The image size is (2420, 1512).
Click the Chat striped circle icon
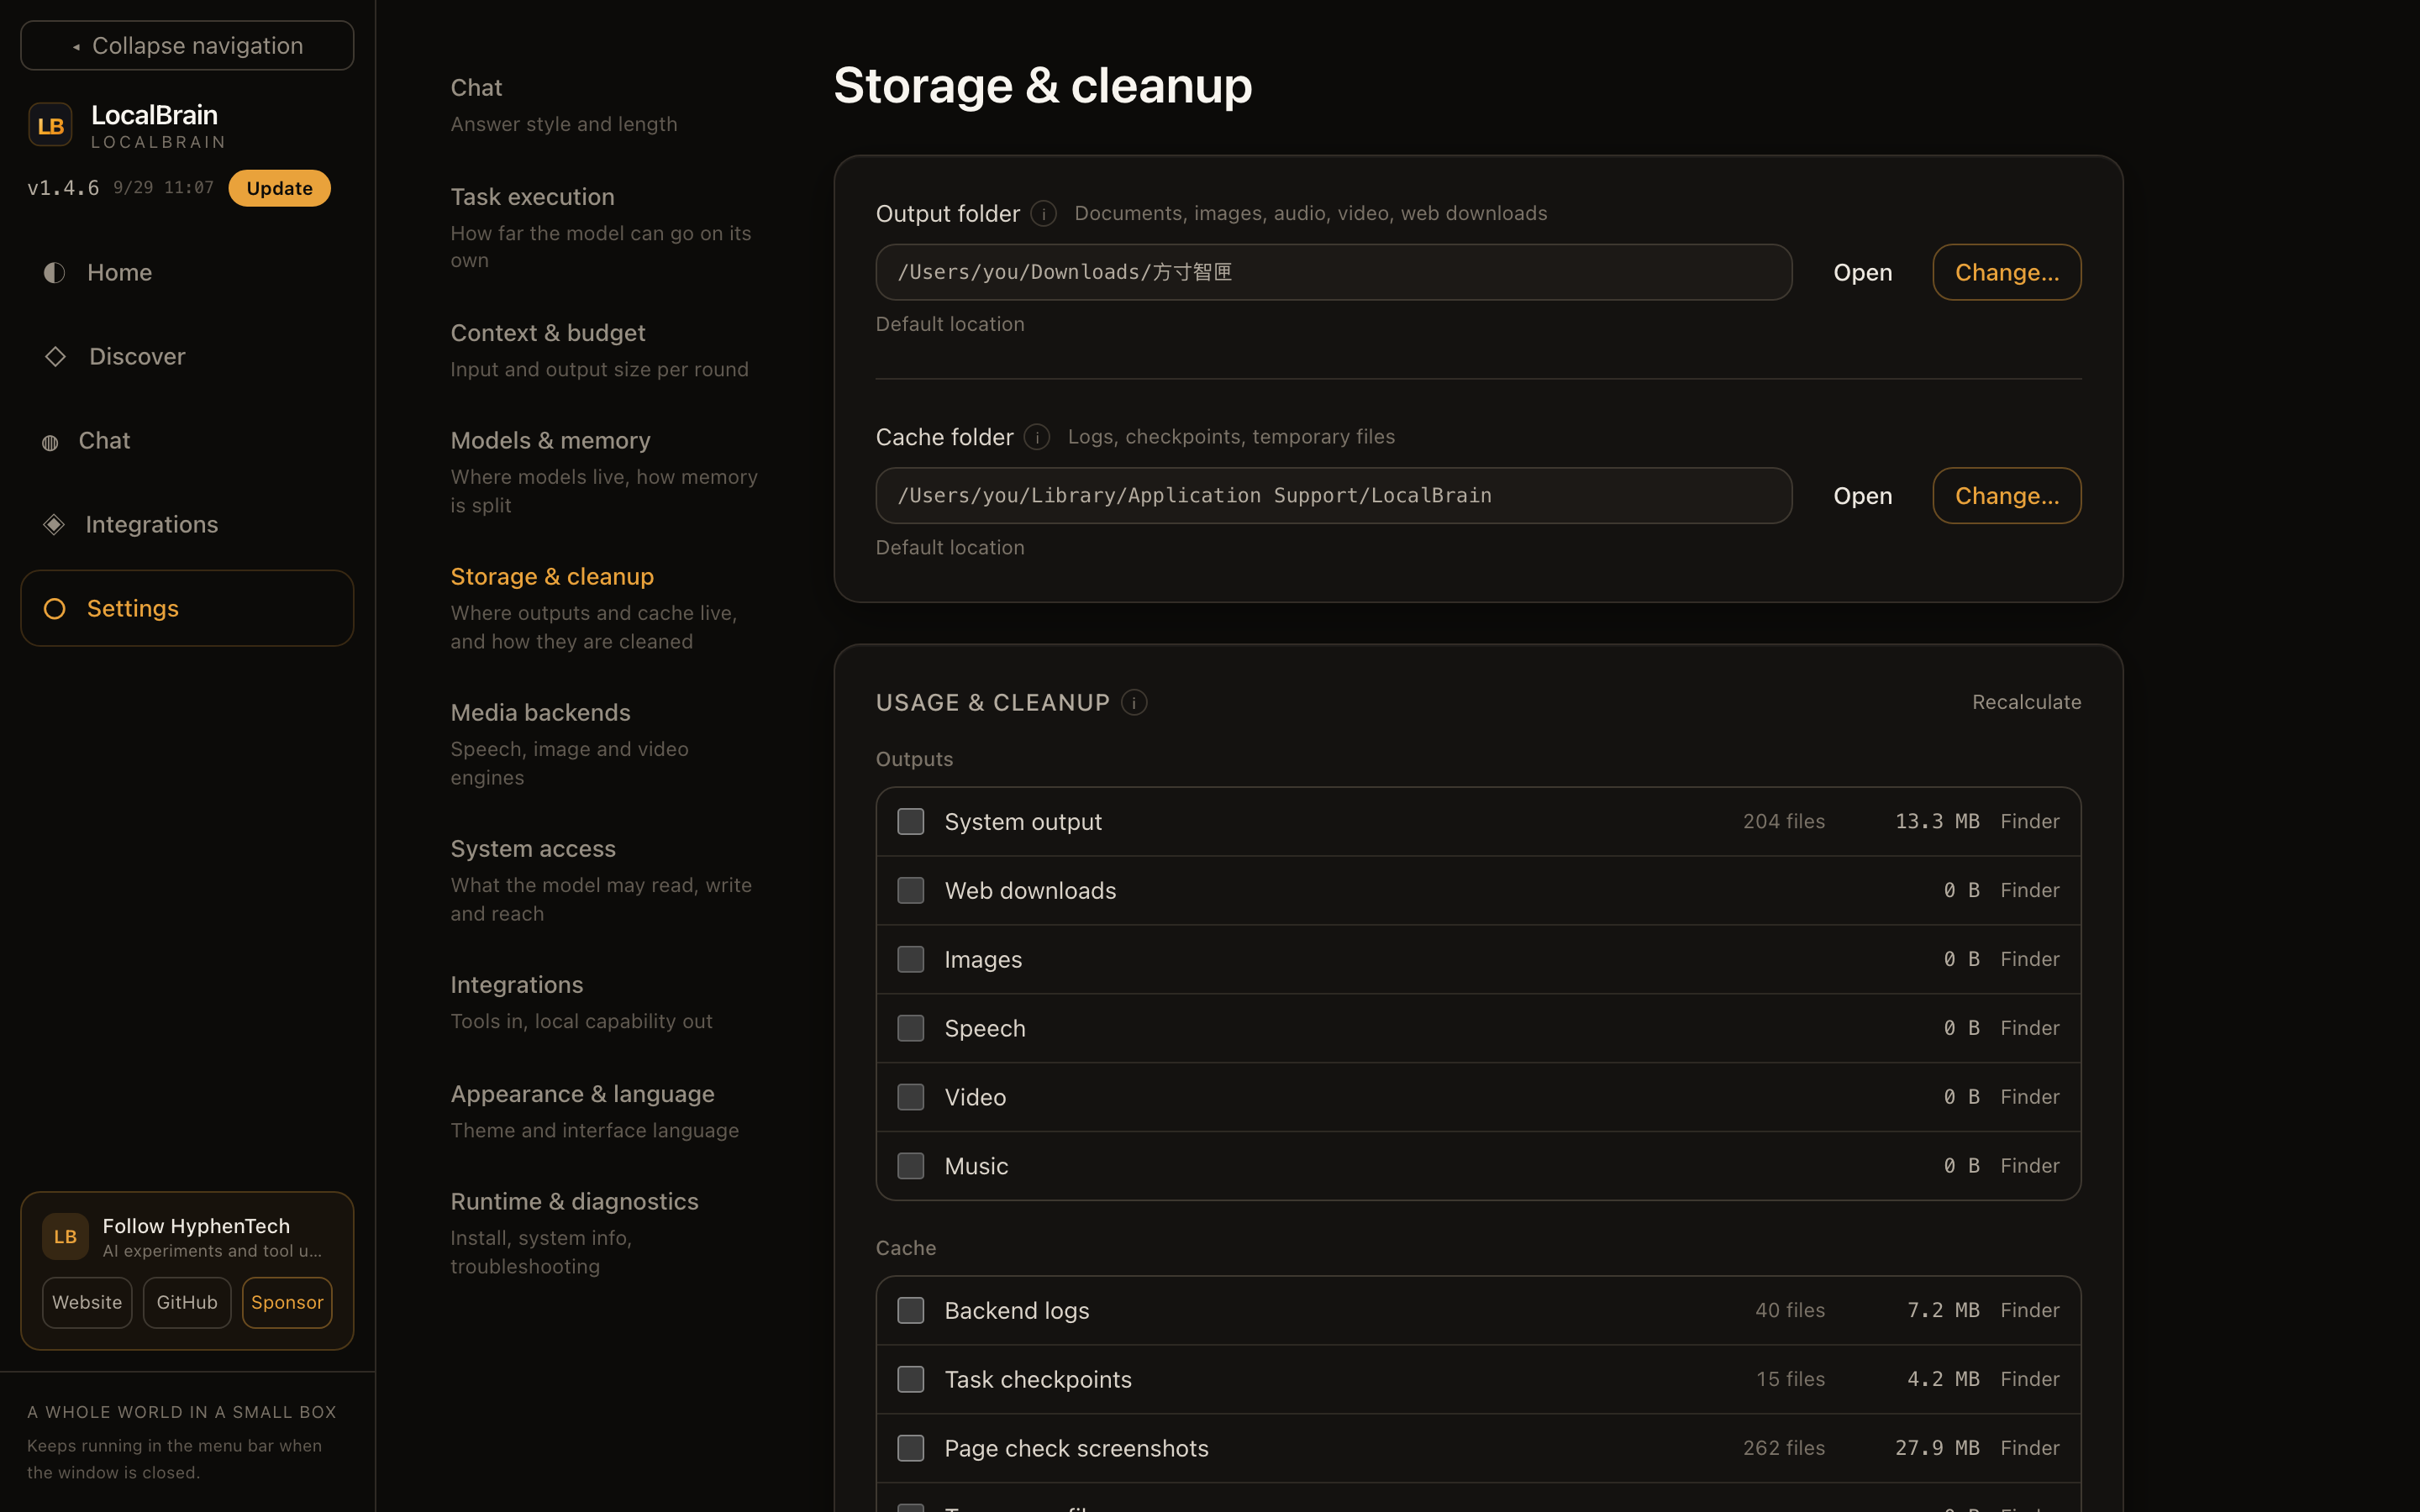point(50,442)
